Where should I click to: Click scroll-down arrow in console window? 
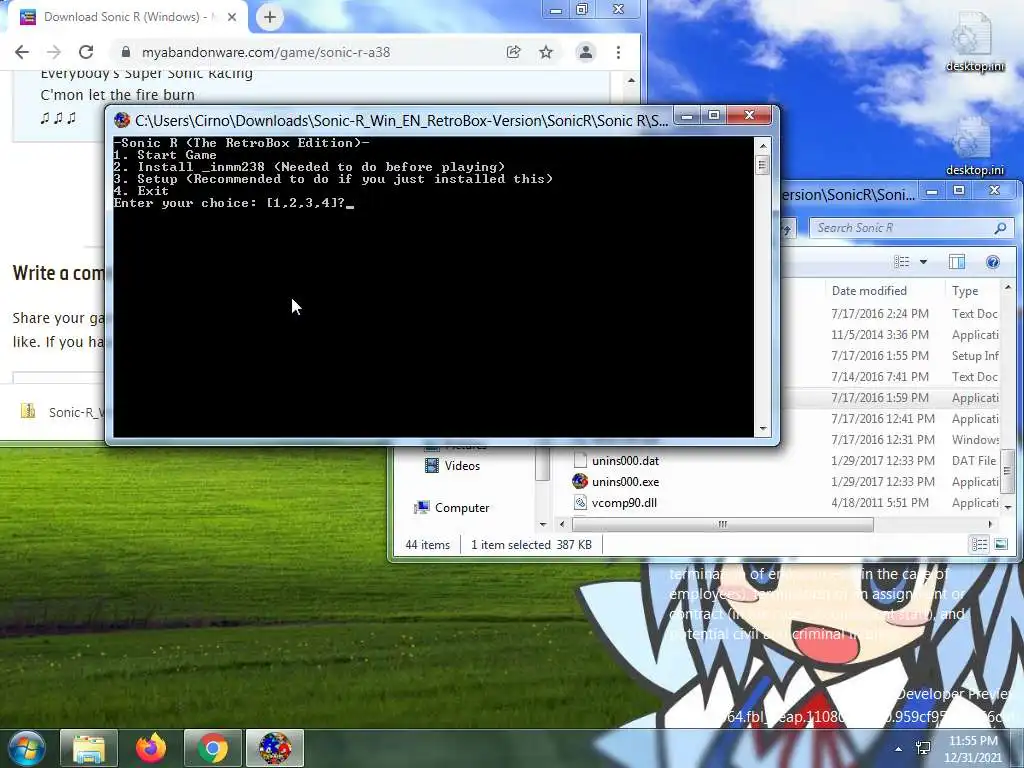click(x=762, y=429)
